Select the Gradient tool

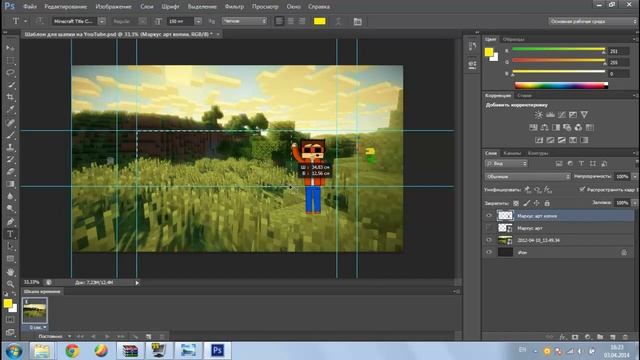tap(10, 184)
